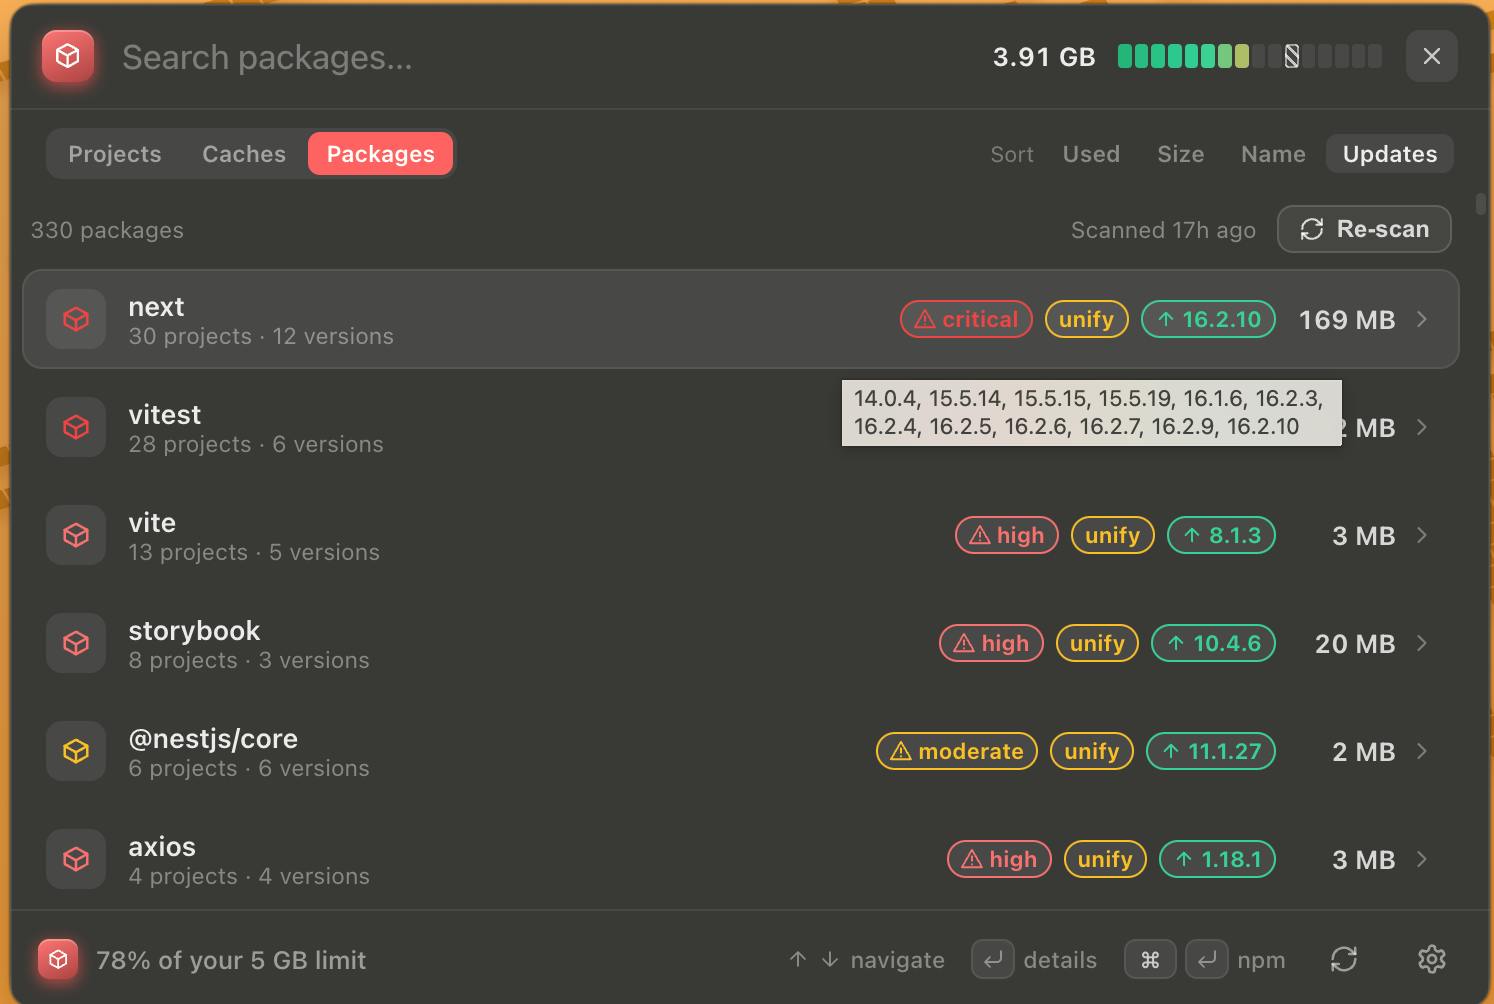Click the 8.1.3 update badge
This screenshot has width=1494, height=1004.
1221,535
